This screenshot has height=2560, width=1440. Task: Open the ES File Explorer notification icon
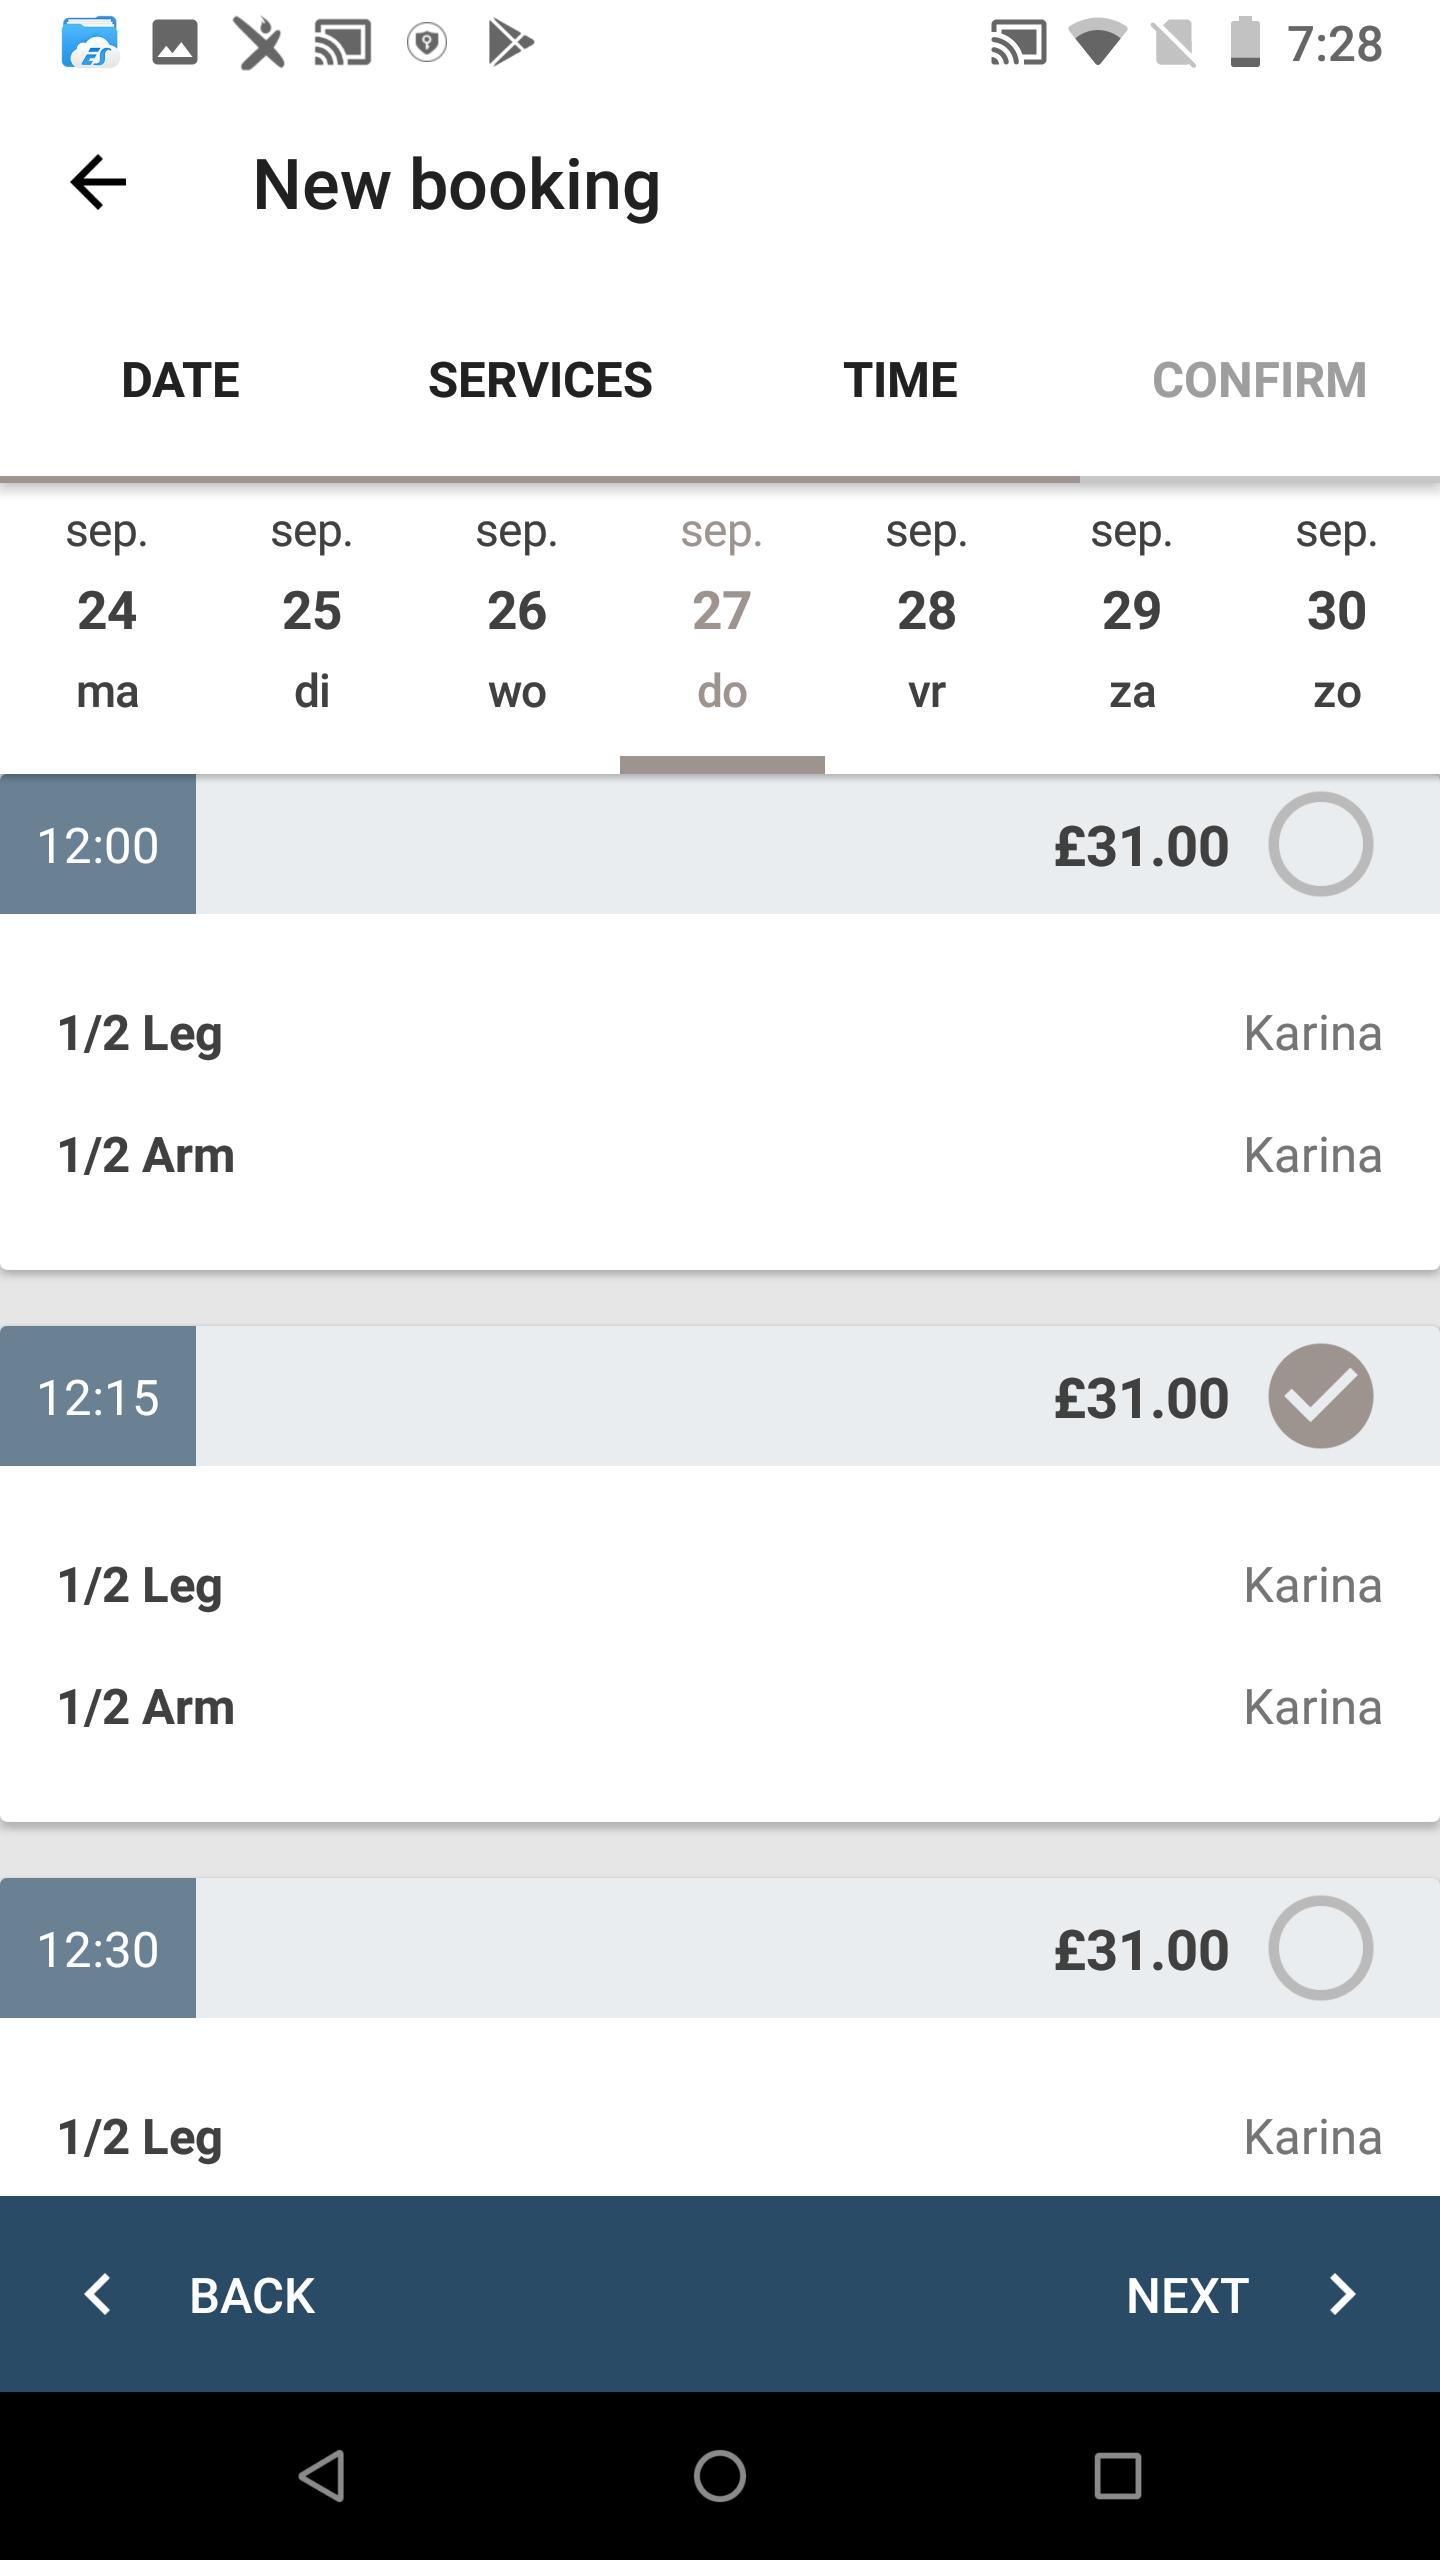90,43
